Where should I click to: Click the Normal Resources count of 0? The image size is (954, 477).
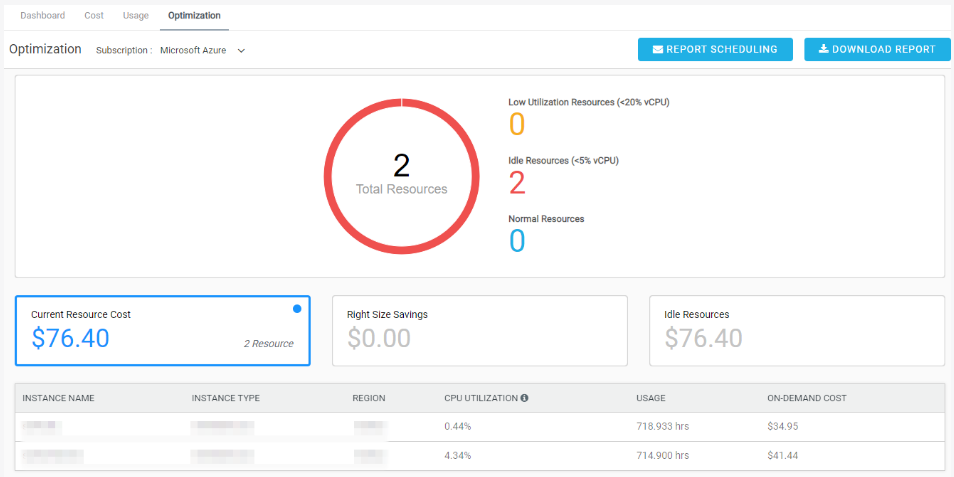point(517,241)
